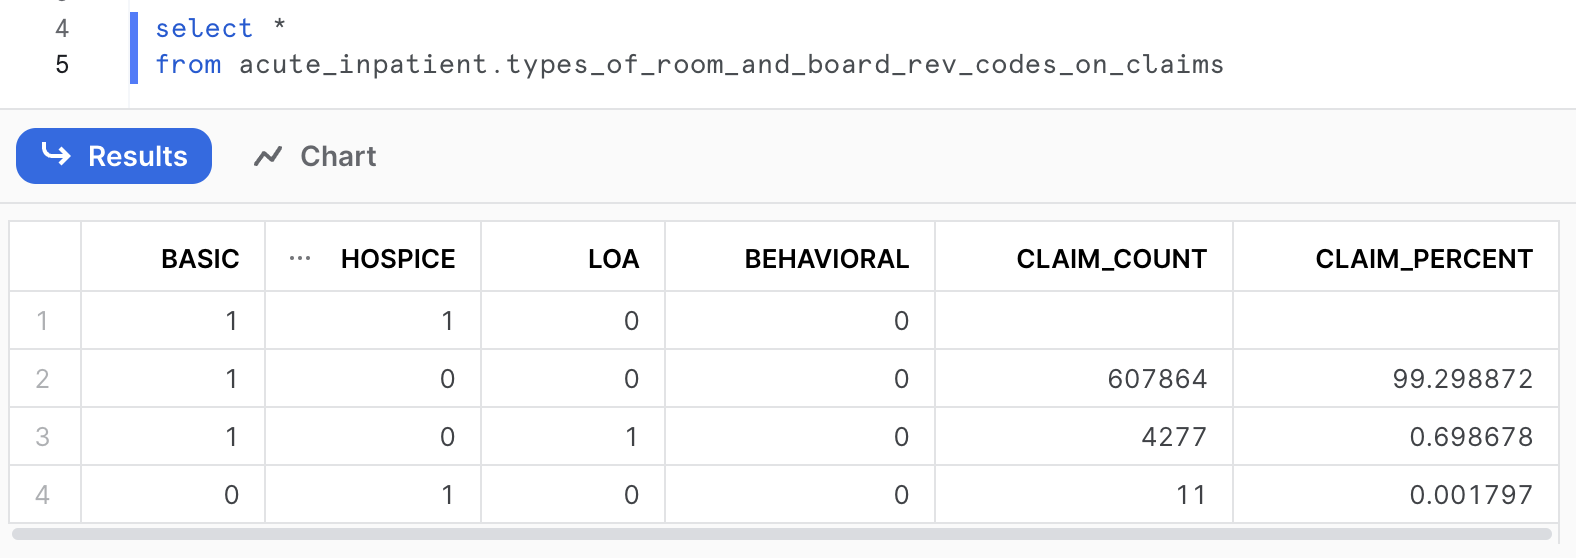Select claim percent cell 99.298872
Image resolution: width=1576 pixels, height=558 pixels.
[x=1396, y=379]
